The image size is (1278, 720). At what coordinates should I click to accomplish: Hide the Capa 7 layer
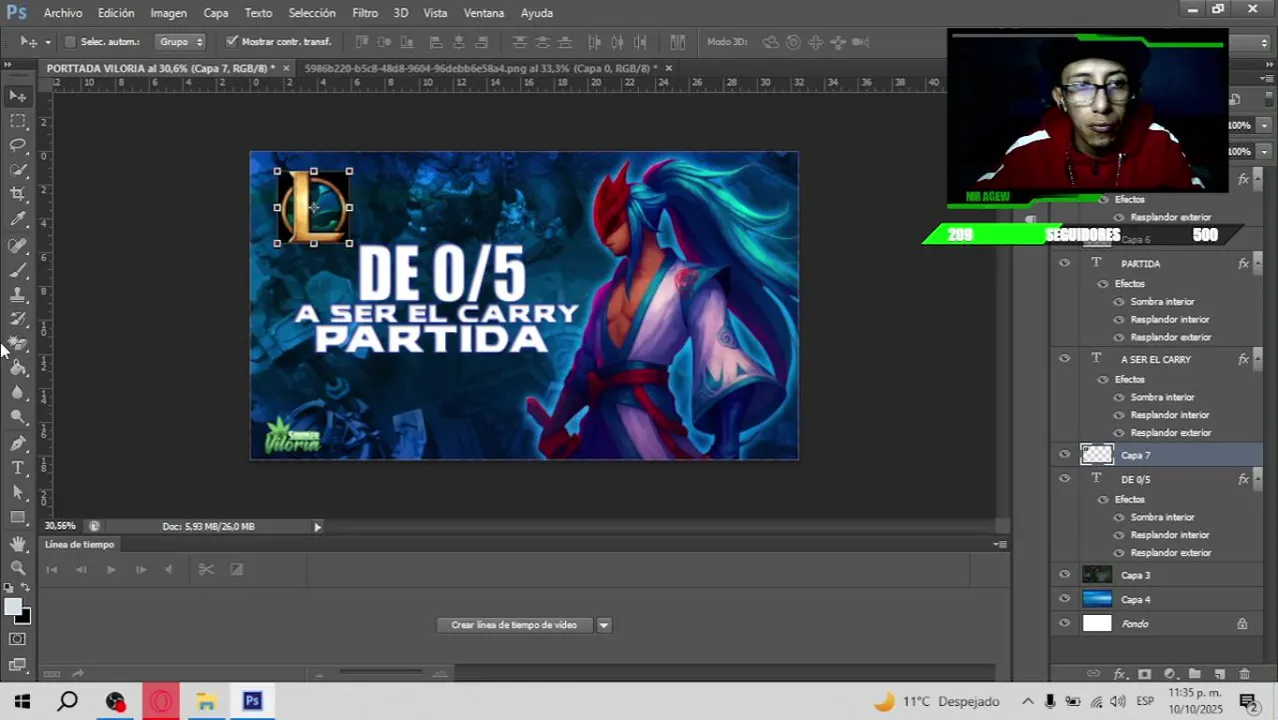tap(1064, 455)
